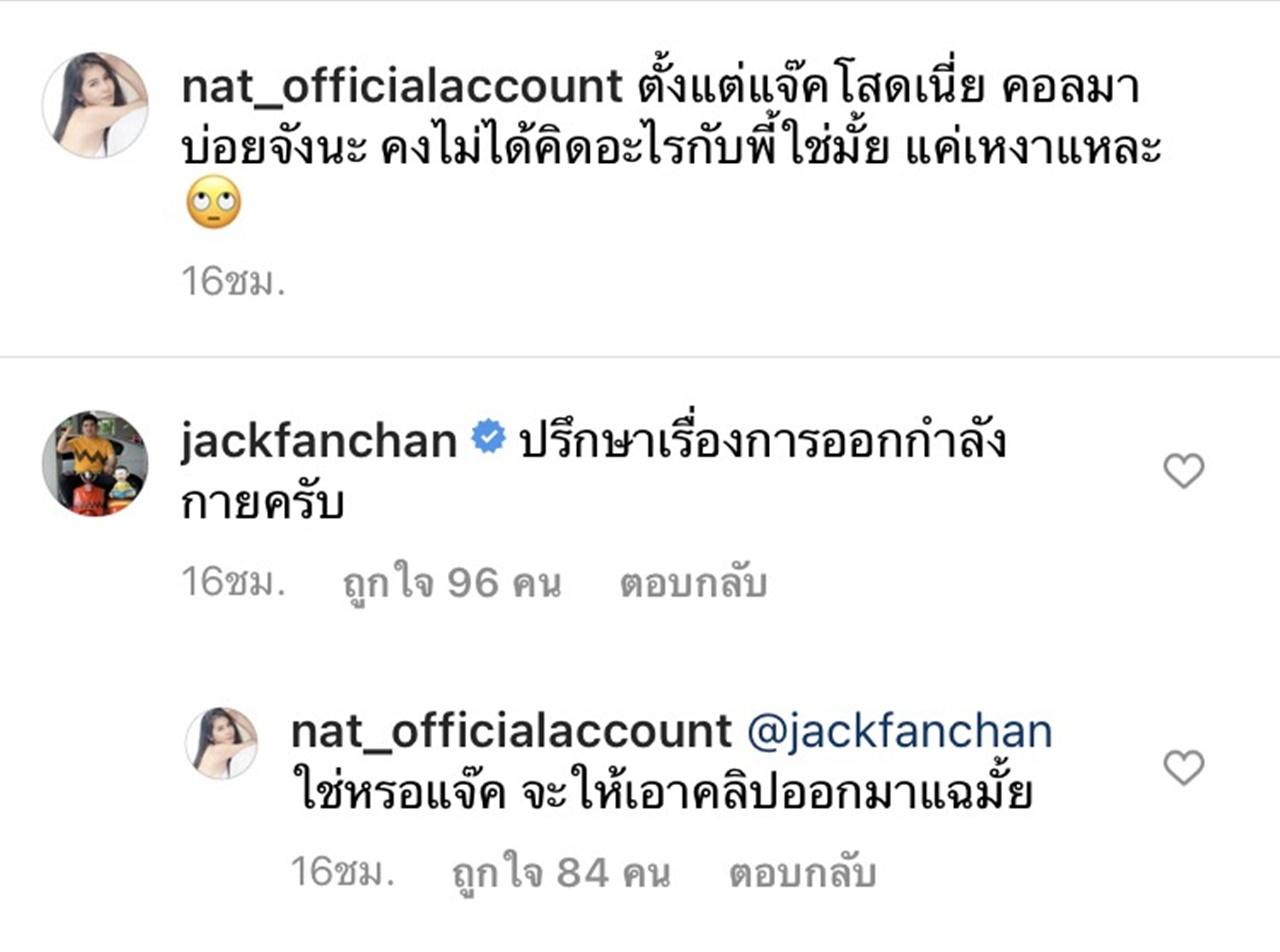Click jackfanchan's comment text ปรึกษาเรื่องการออกกำลังกายครับ
This screenshot has width=1280, height=952.
(x=594, y=472)
